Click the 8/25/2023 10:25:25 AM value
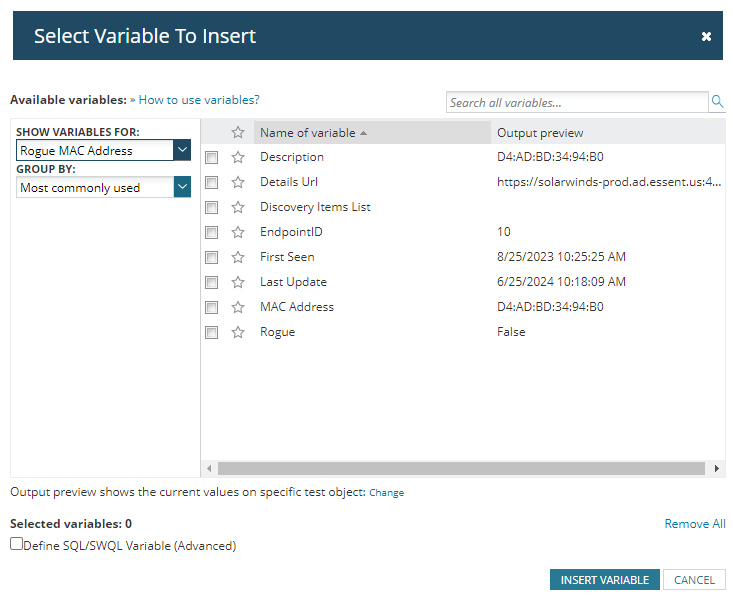 [x=561, y=257]
